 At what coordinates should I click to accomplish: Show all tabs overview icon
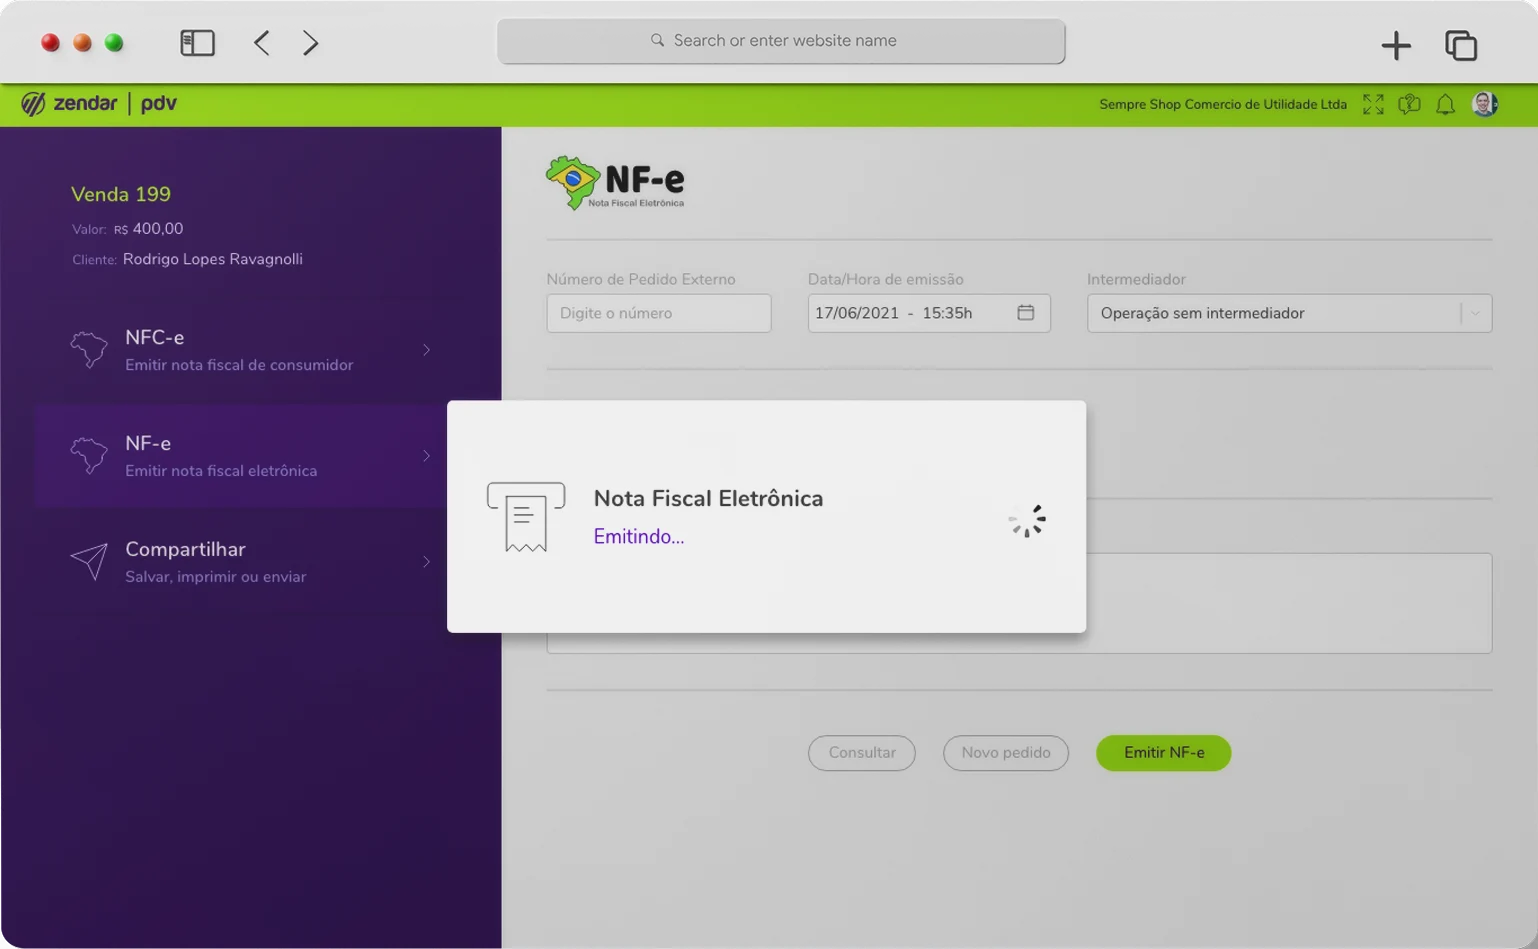point(1461,45)
